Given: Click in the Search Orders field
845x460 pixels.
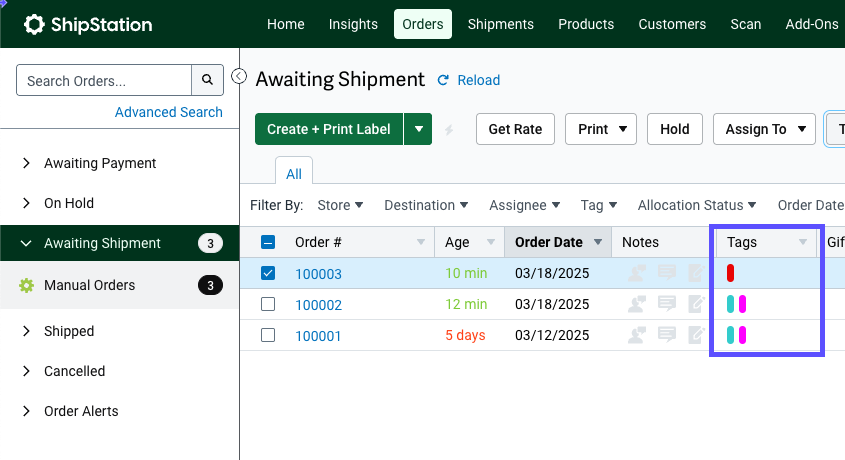Looking at the screenshot, I should click(104, 81).
